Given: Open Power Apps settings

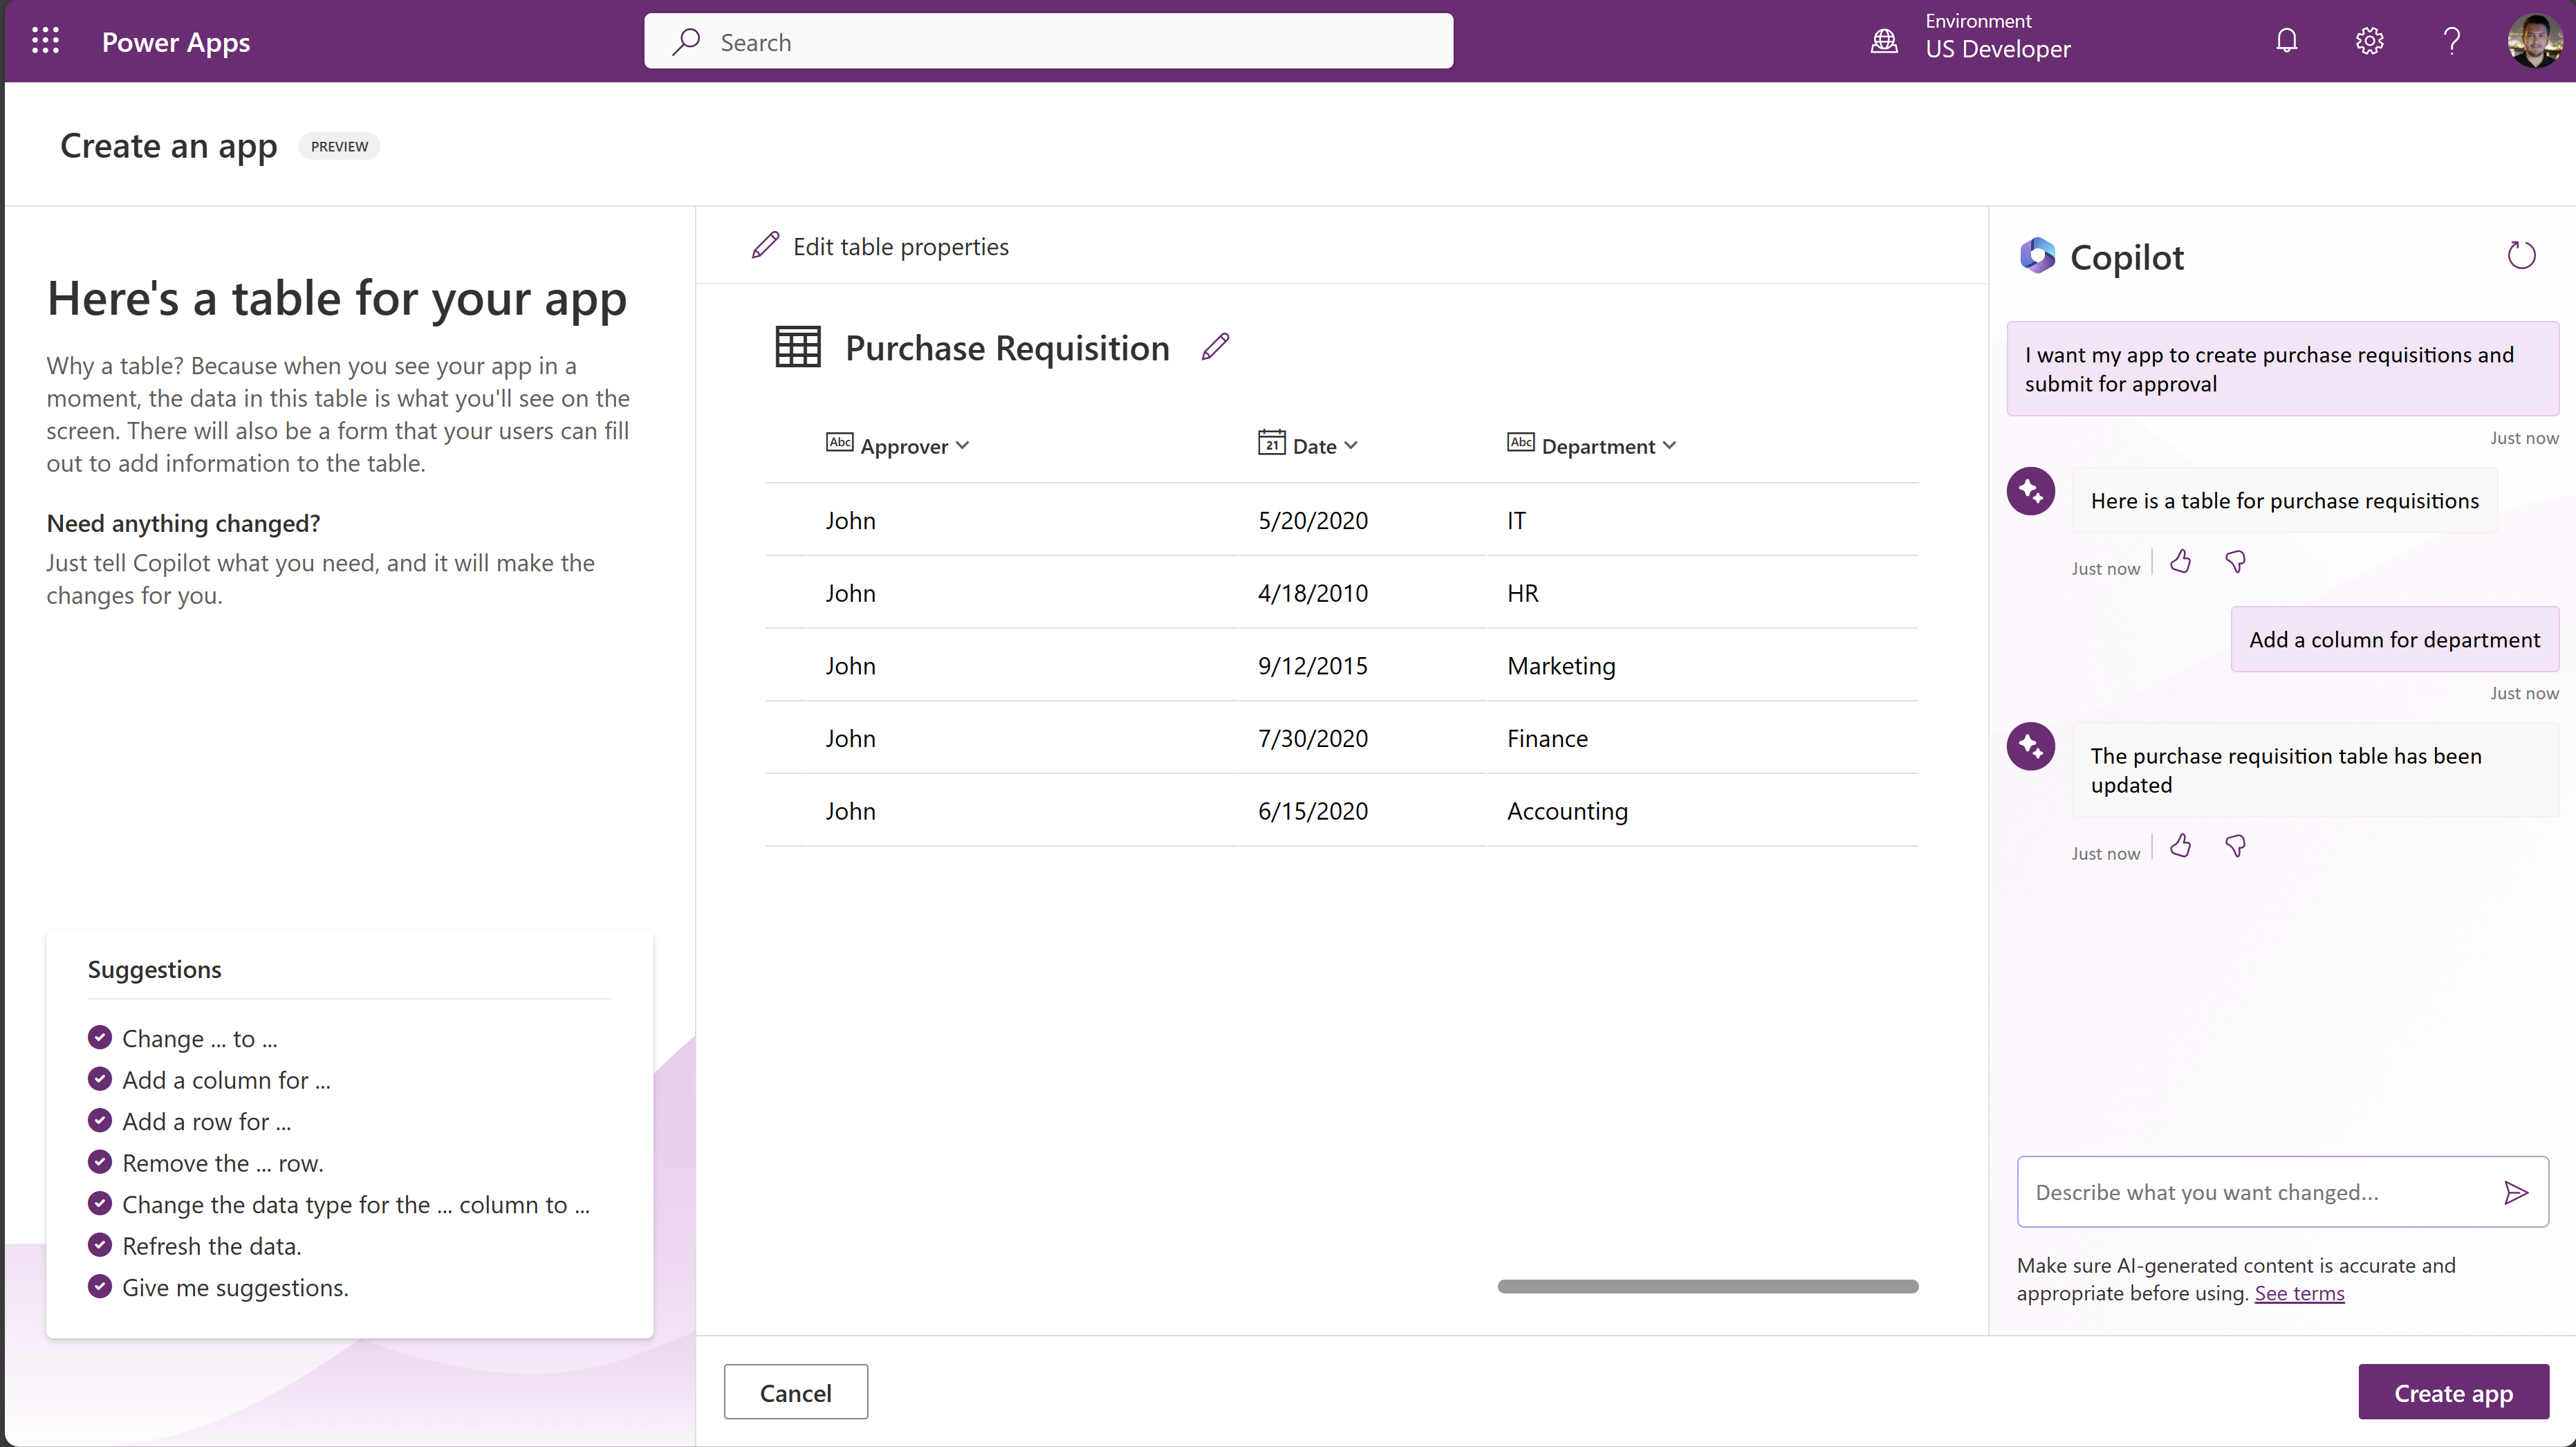Looking at the screenshot, I should [2369, 41].
